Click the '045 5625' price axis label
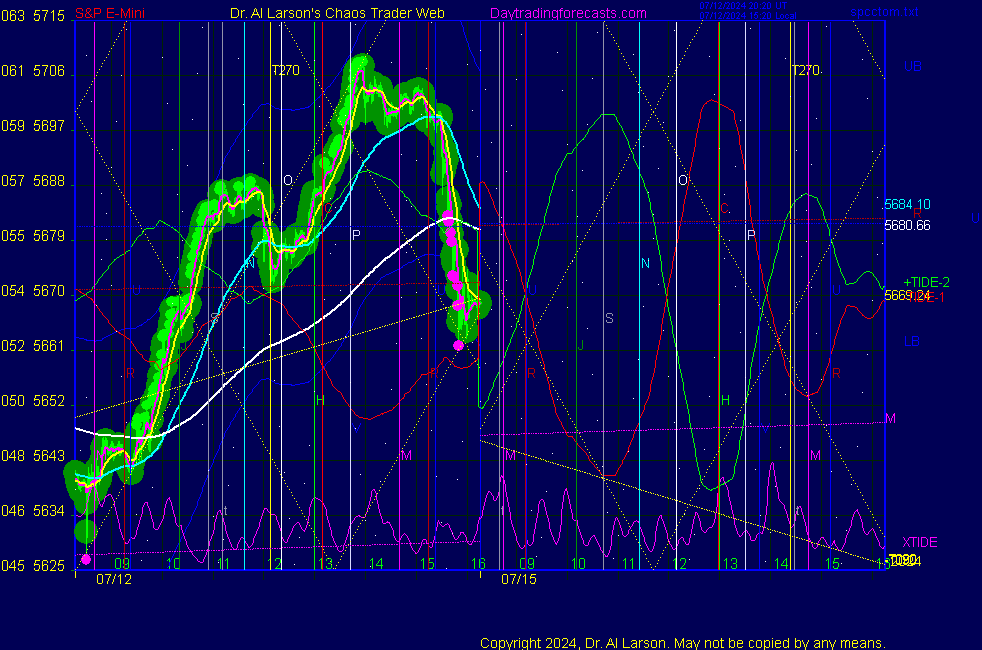The image size is (982, 650). [33, 566]
